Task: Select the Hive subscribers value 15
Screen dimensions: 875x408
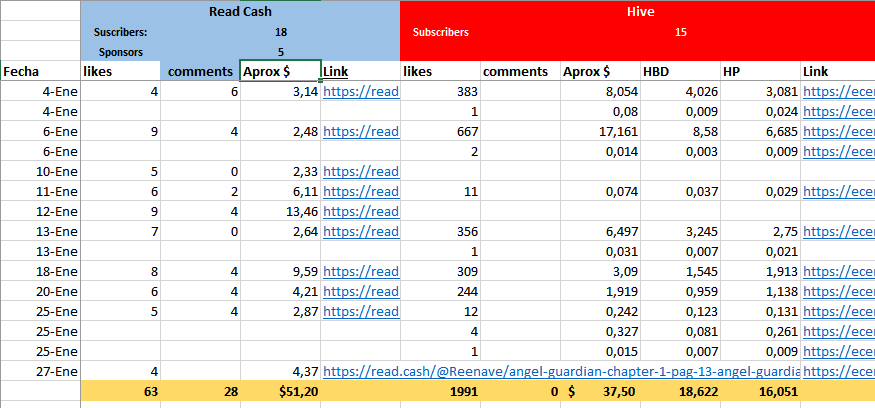Action: (x=680, y=32)
